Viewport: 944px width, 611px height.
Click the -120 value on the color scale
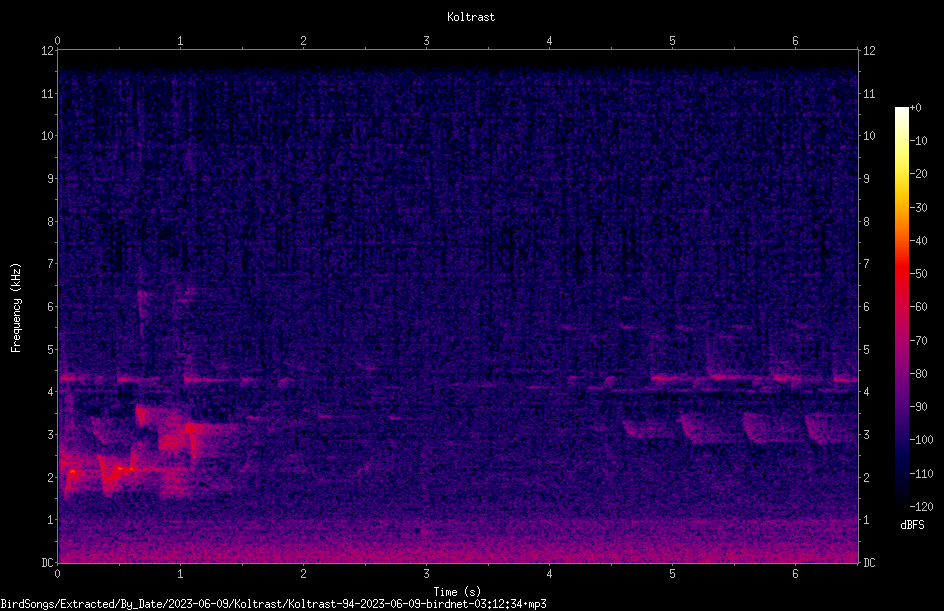coord(921,507)
